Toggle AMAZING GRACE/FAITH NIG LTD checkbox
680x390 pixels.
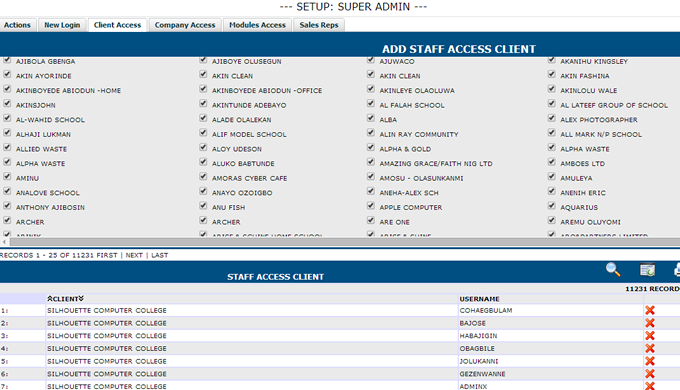370,162
